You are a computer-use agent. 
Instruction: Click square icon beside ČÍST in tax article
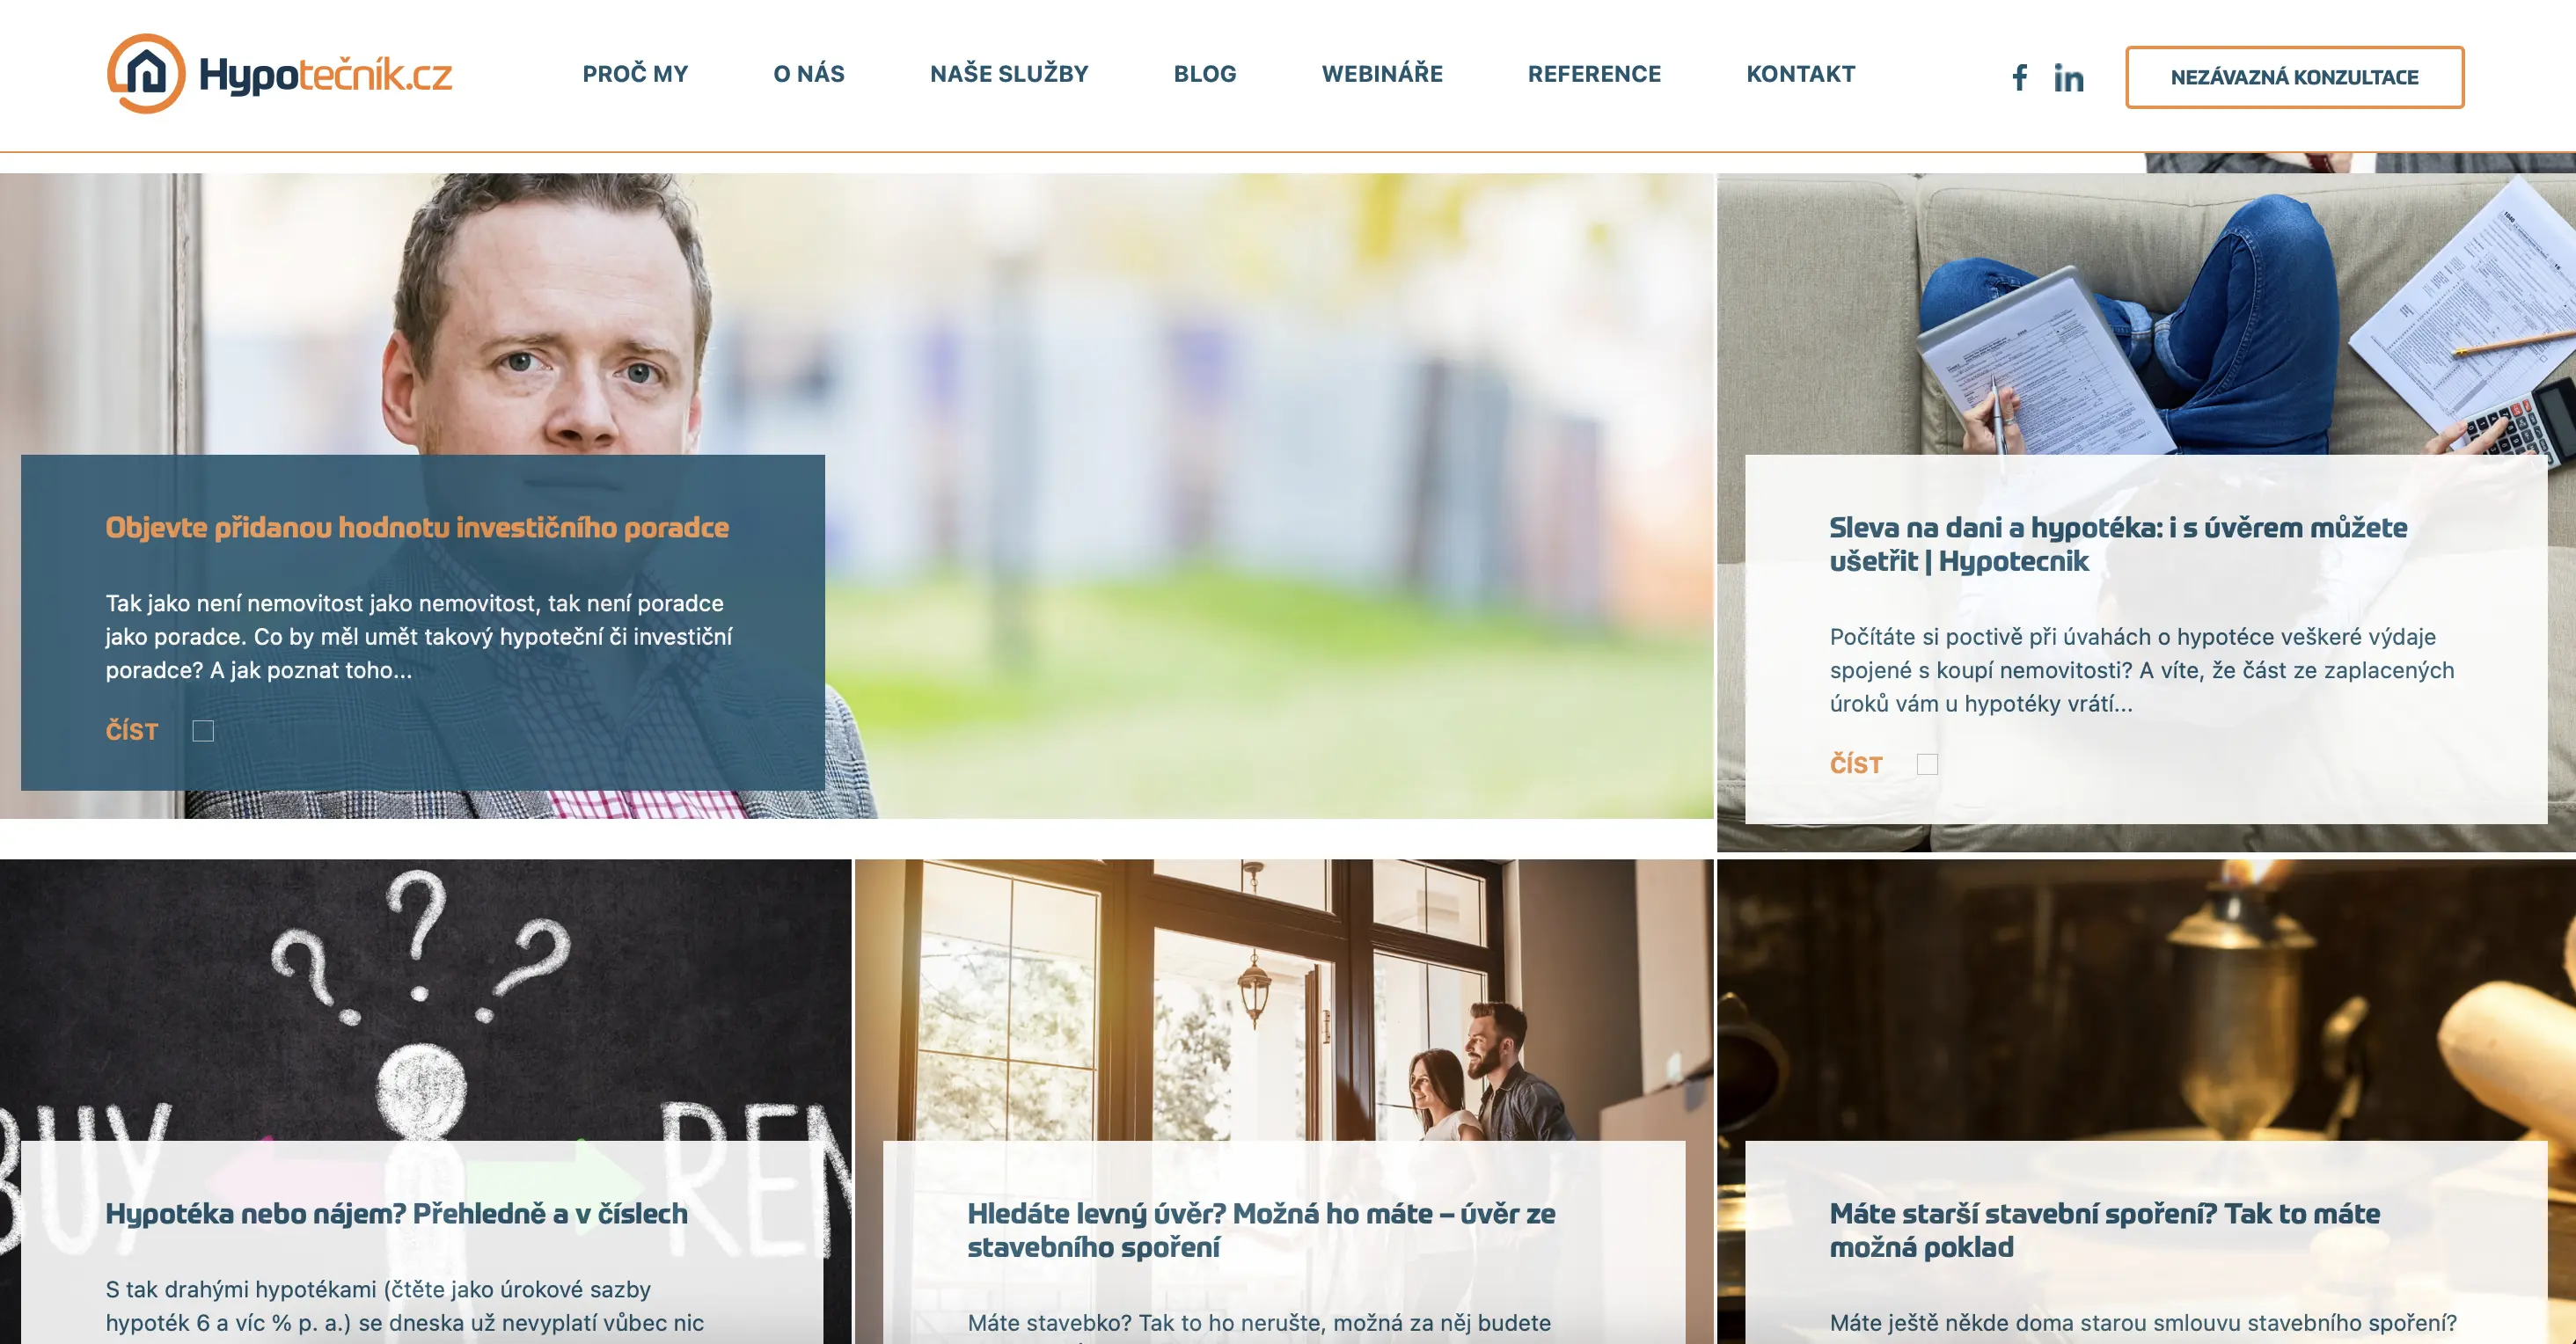click(x=1927, y=764)
